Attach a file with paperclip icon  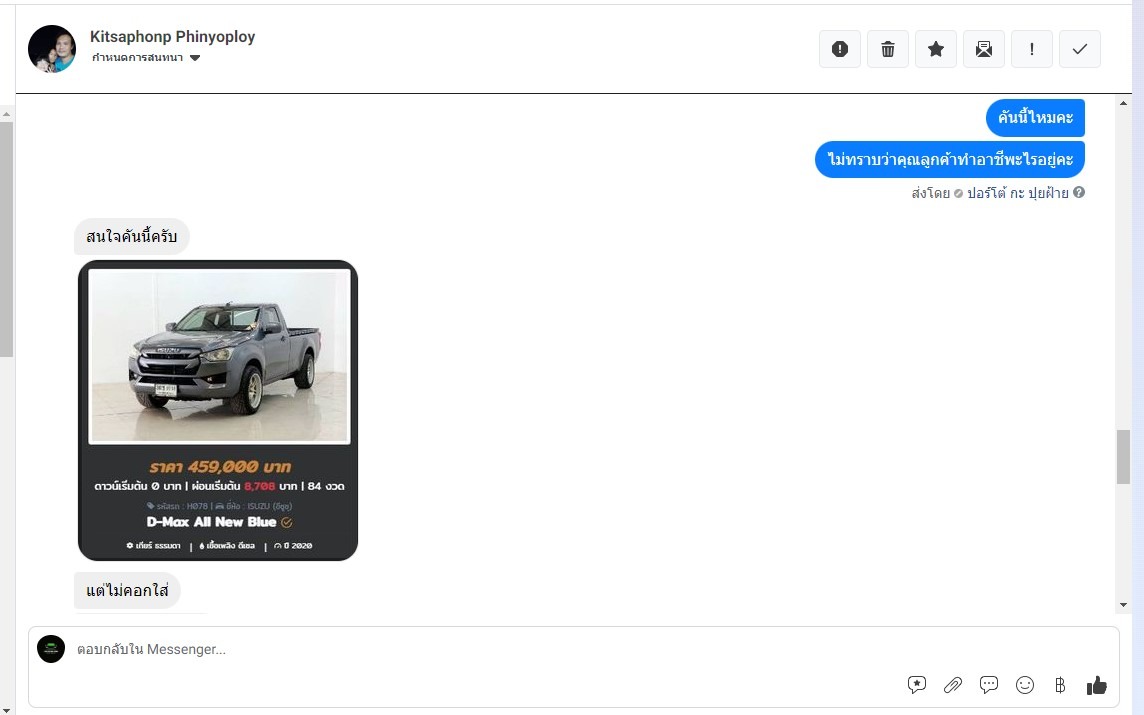(x=953, y=684)
